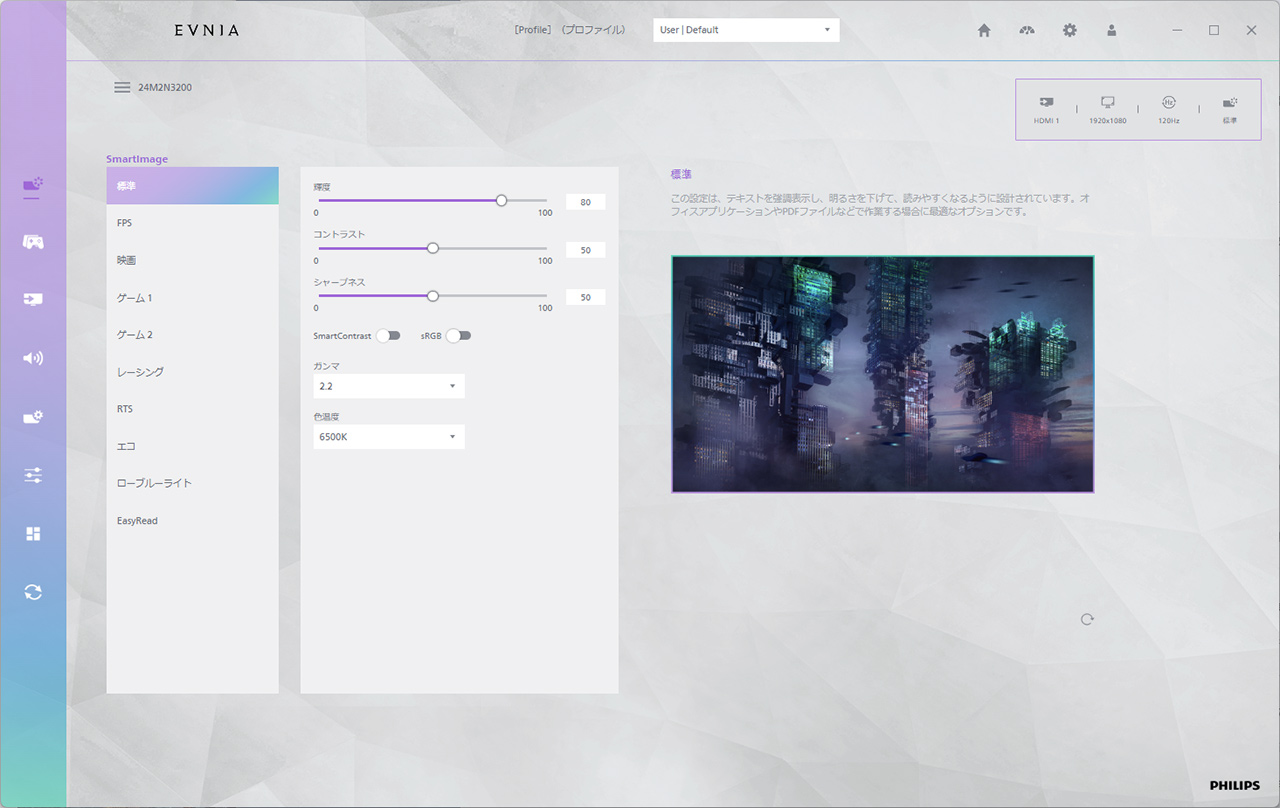Toggle the sRGB switch

(458, 336)
